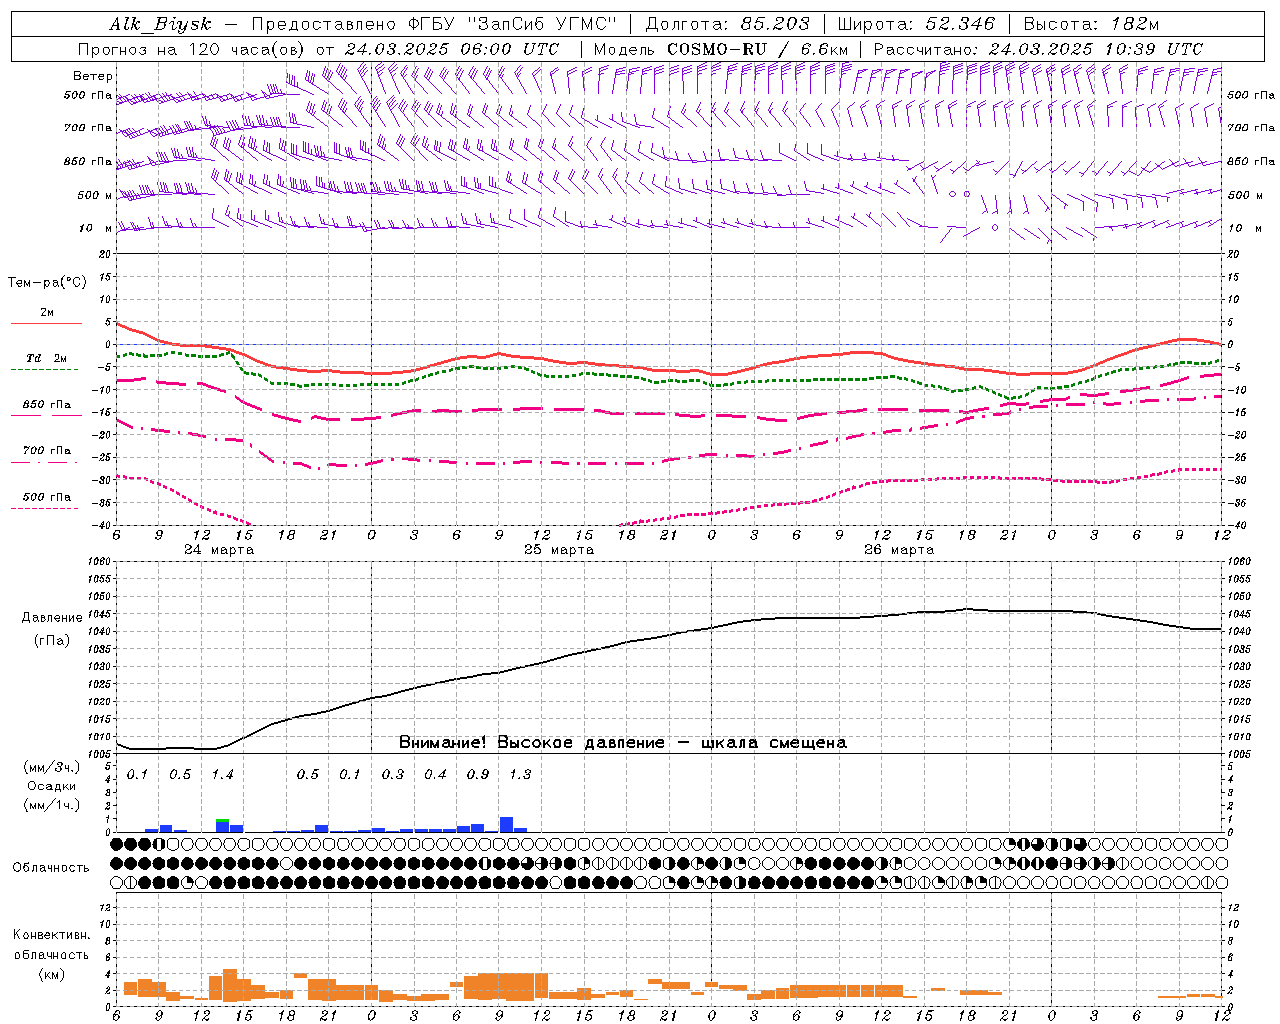Click the Конвективн. convective cloud label

click(51, 935)
